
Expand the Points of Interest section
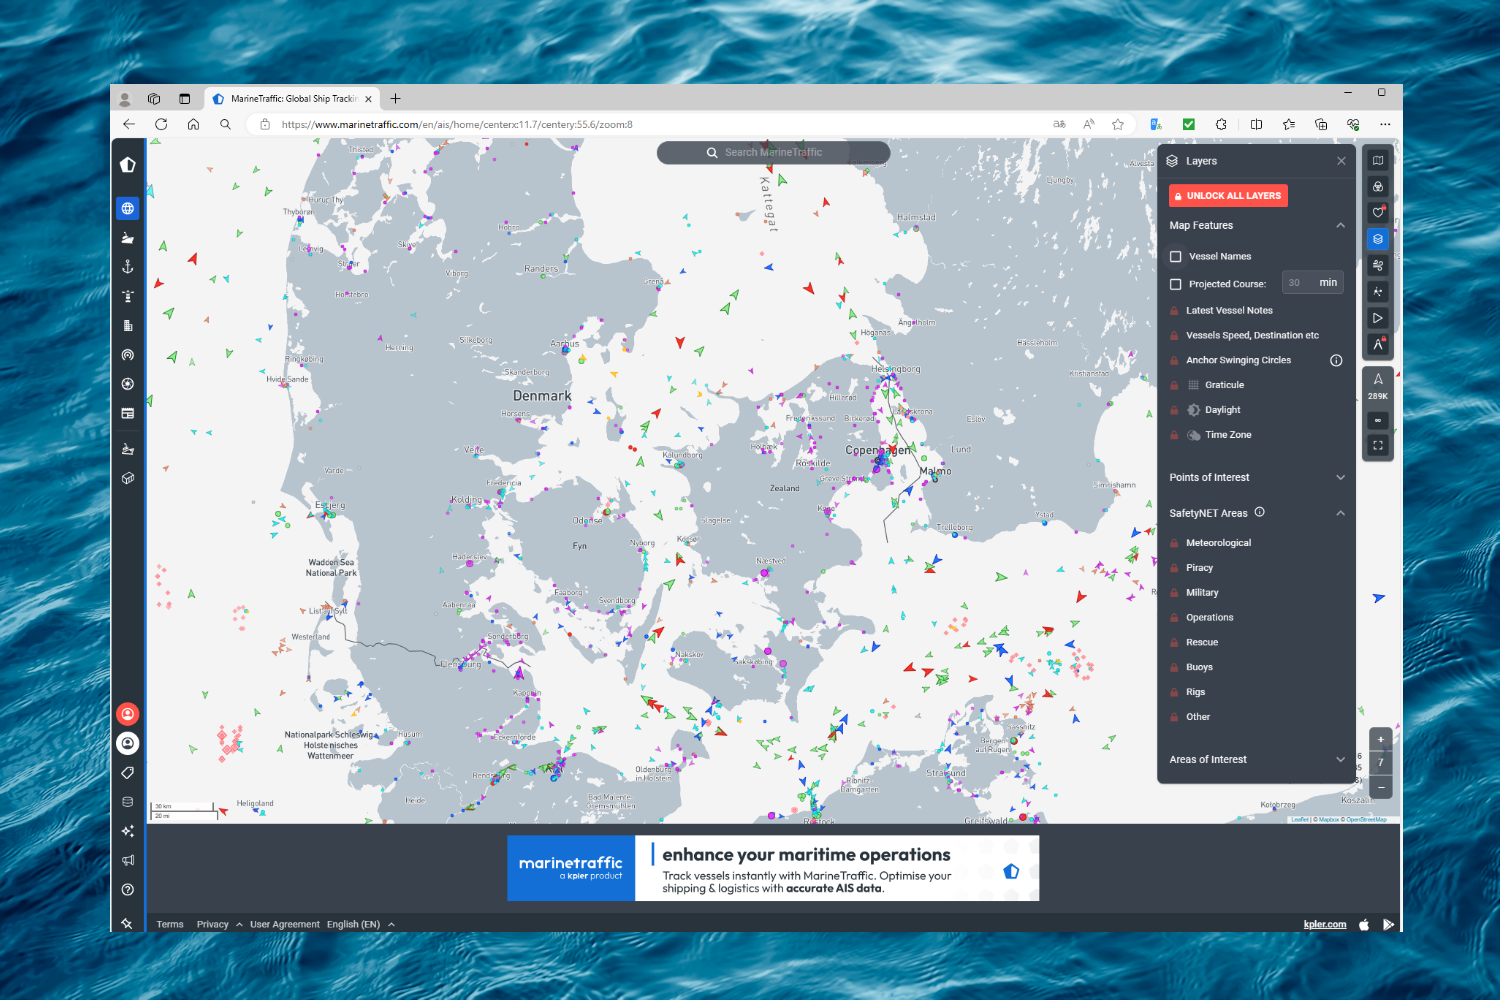pyautogui.click(x=1340, y=477)
